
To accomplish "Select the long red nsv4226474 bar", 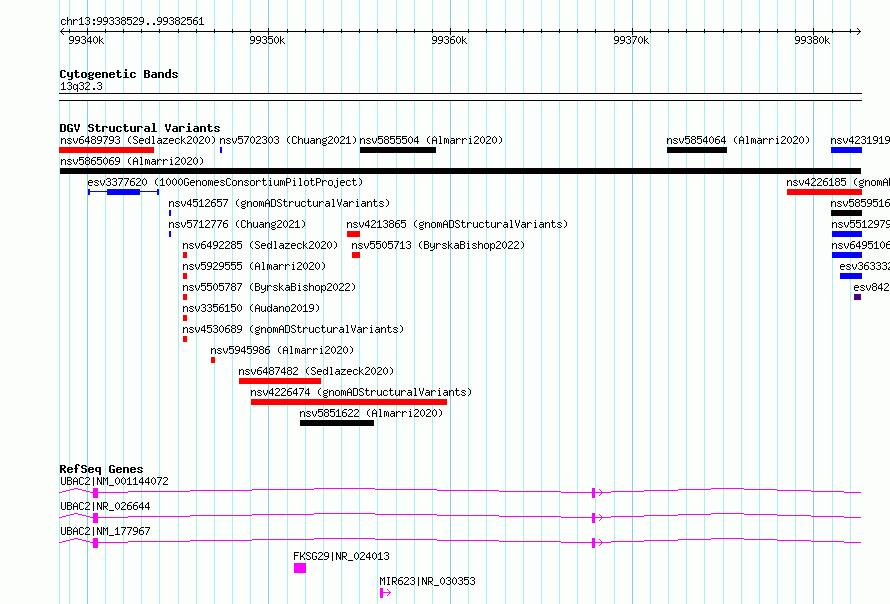I will click(x=349, y=402).
